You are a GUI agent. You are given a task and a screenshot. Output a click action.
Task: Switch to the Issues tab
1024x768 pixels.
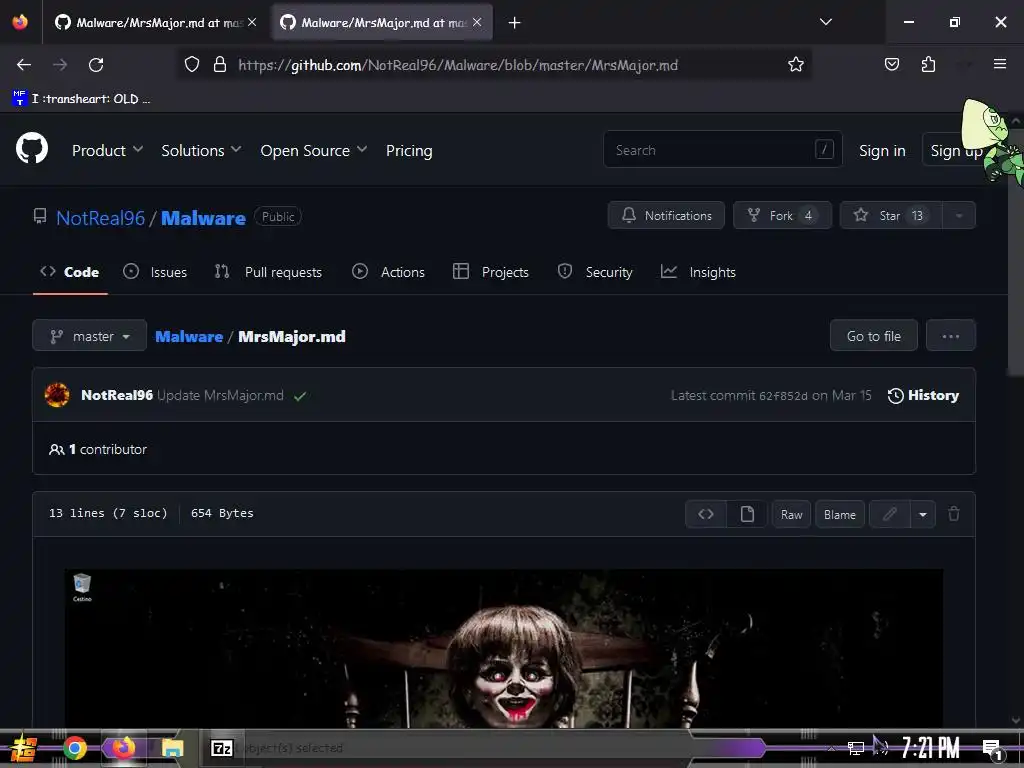[155, 272]
